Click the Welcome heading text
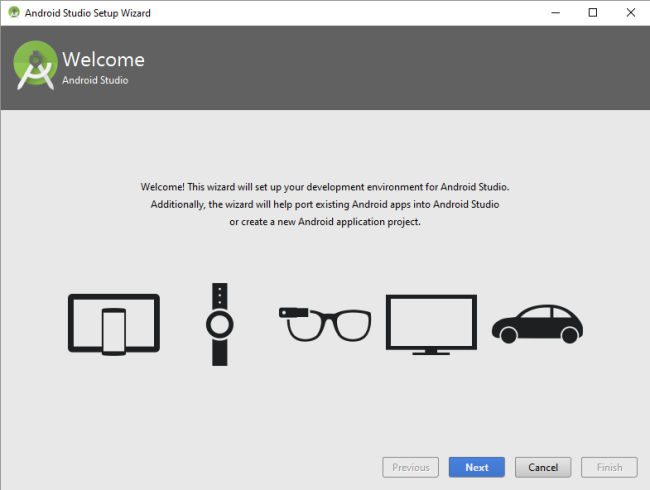Viewport: 650px width, 490px height. [103, 60]
